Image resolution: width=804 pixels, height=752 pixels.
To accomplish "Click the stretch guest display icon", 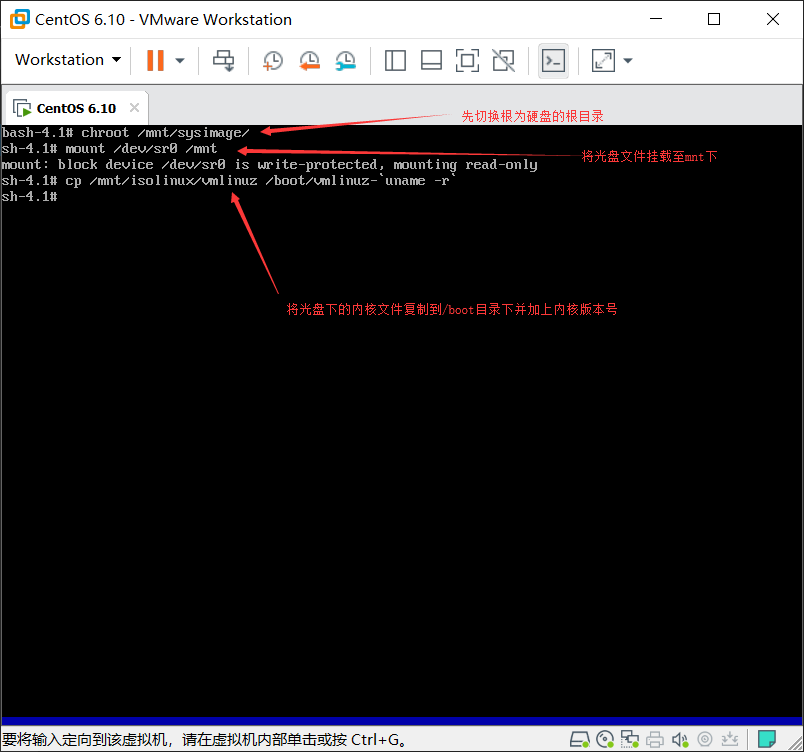I will point(604,60).
